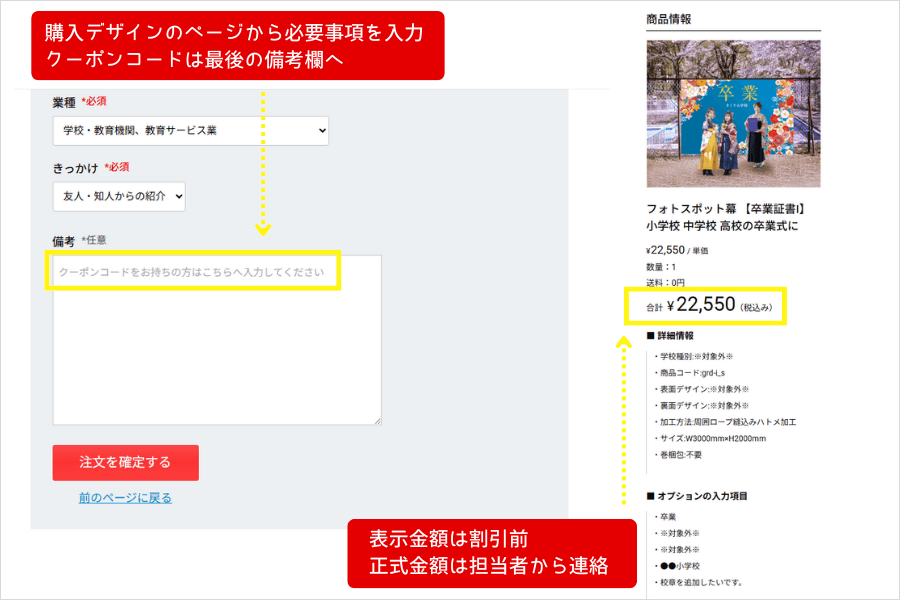This screenshot has height=600, width=900.
Task: Click the graduation photo backdrop product thumbnail
Action: pyautogui.click(x=733, y=114)
